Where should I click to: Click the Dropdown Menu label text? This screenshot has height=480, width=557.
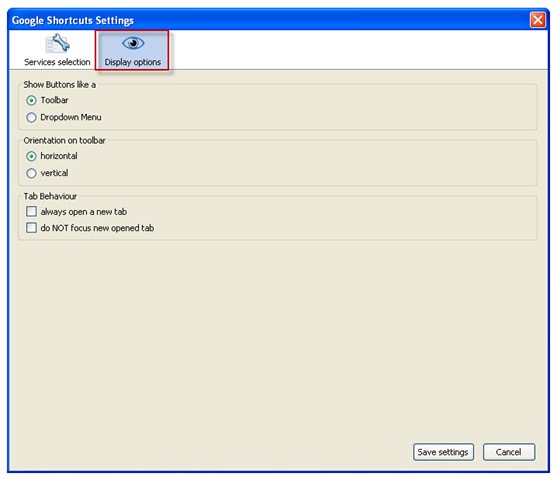point(71,117)
